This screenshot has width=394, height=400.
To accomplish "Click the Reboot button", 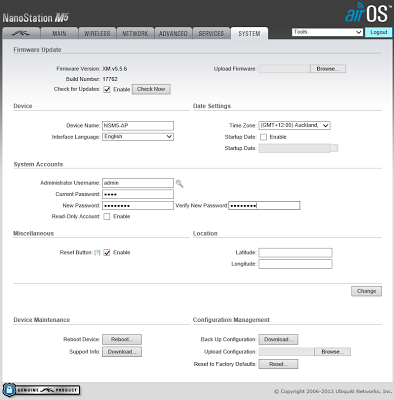I will pos(122,339).
